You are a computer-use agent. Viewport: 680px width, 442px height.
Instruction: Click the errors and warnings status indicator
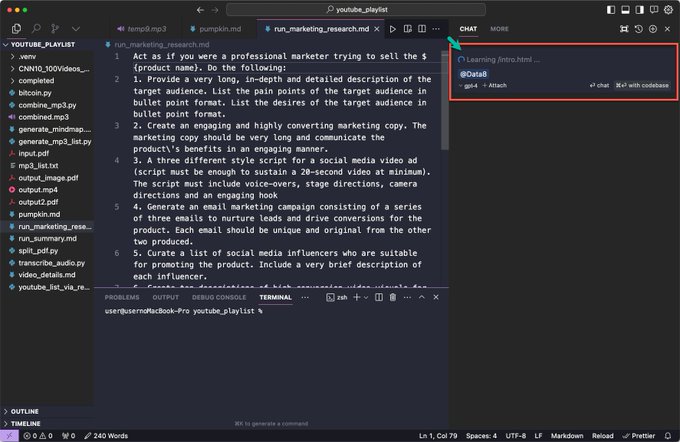[x=38, y=436]
